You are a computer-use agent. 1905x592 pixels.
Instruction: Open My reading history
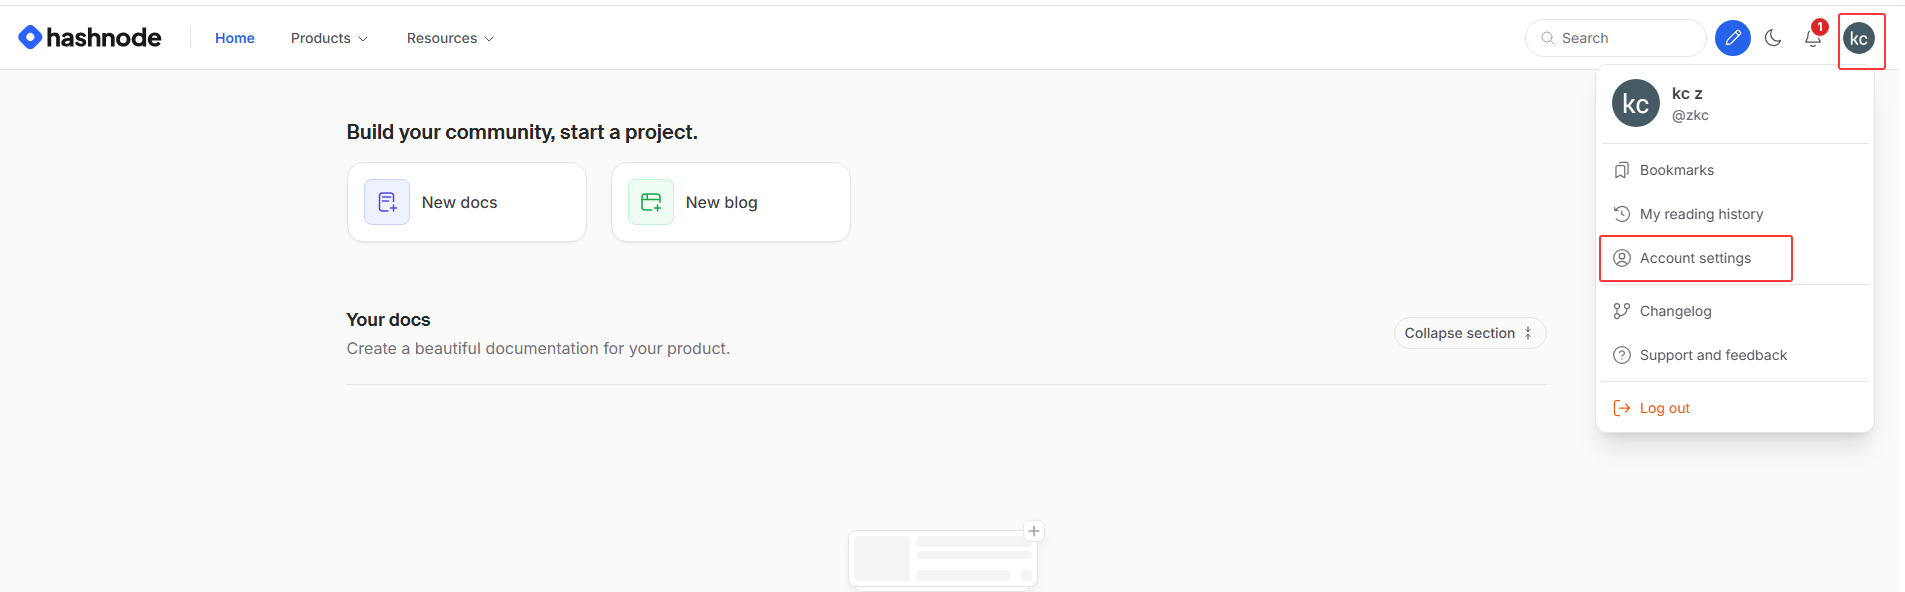[1700, 214]
